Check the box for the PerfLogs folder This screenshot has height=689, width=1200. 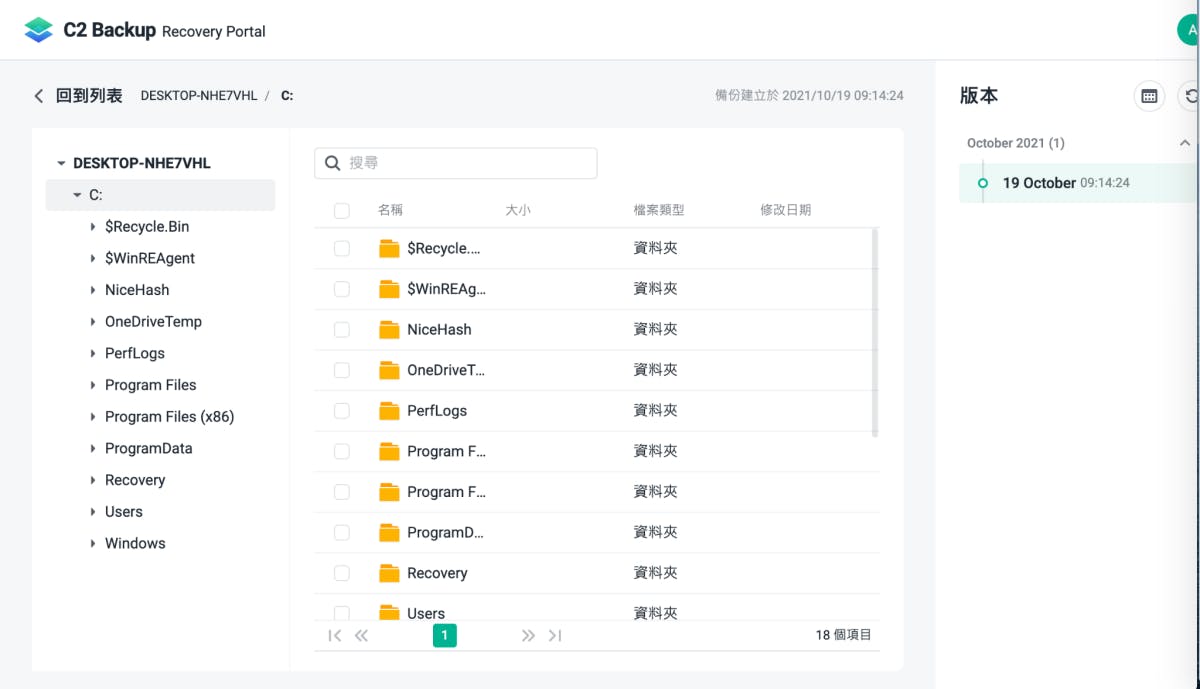(x=342, y=411)
